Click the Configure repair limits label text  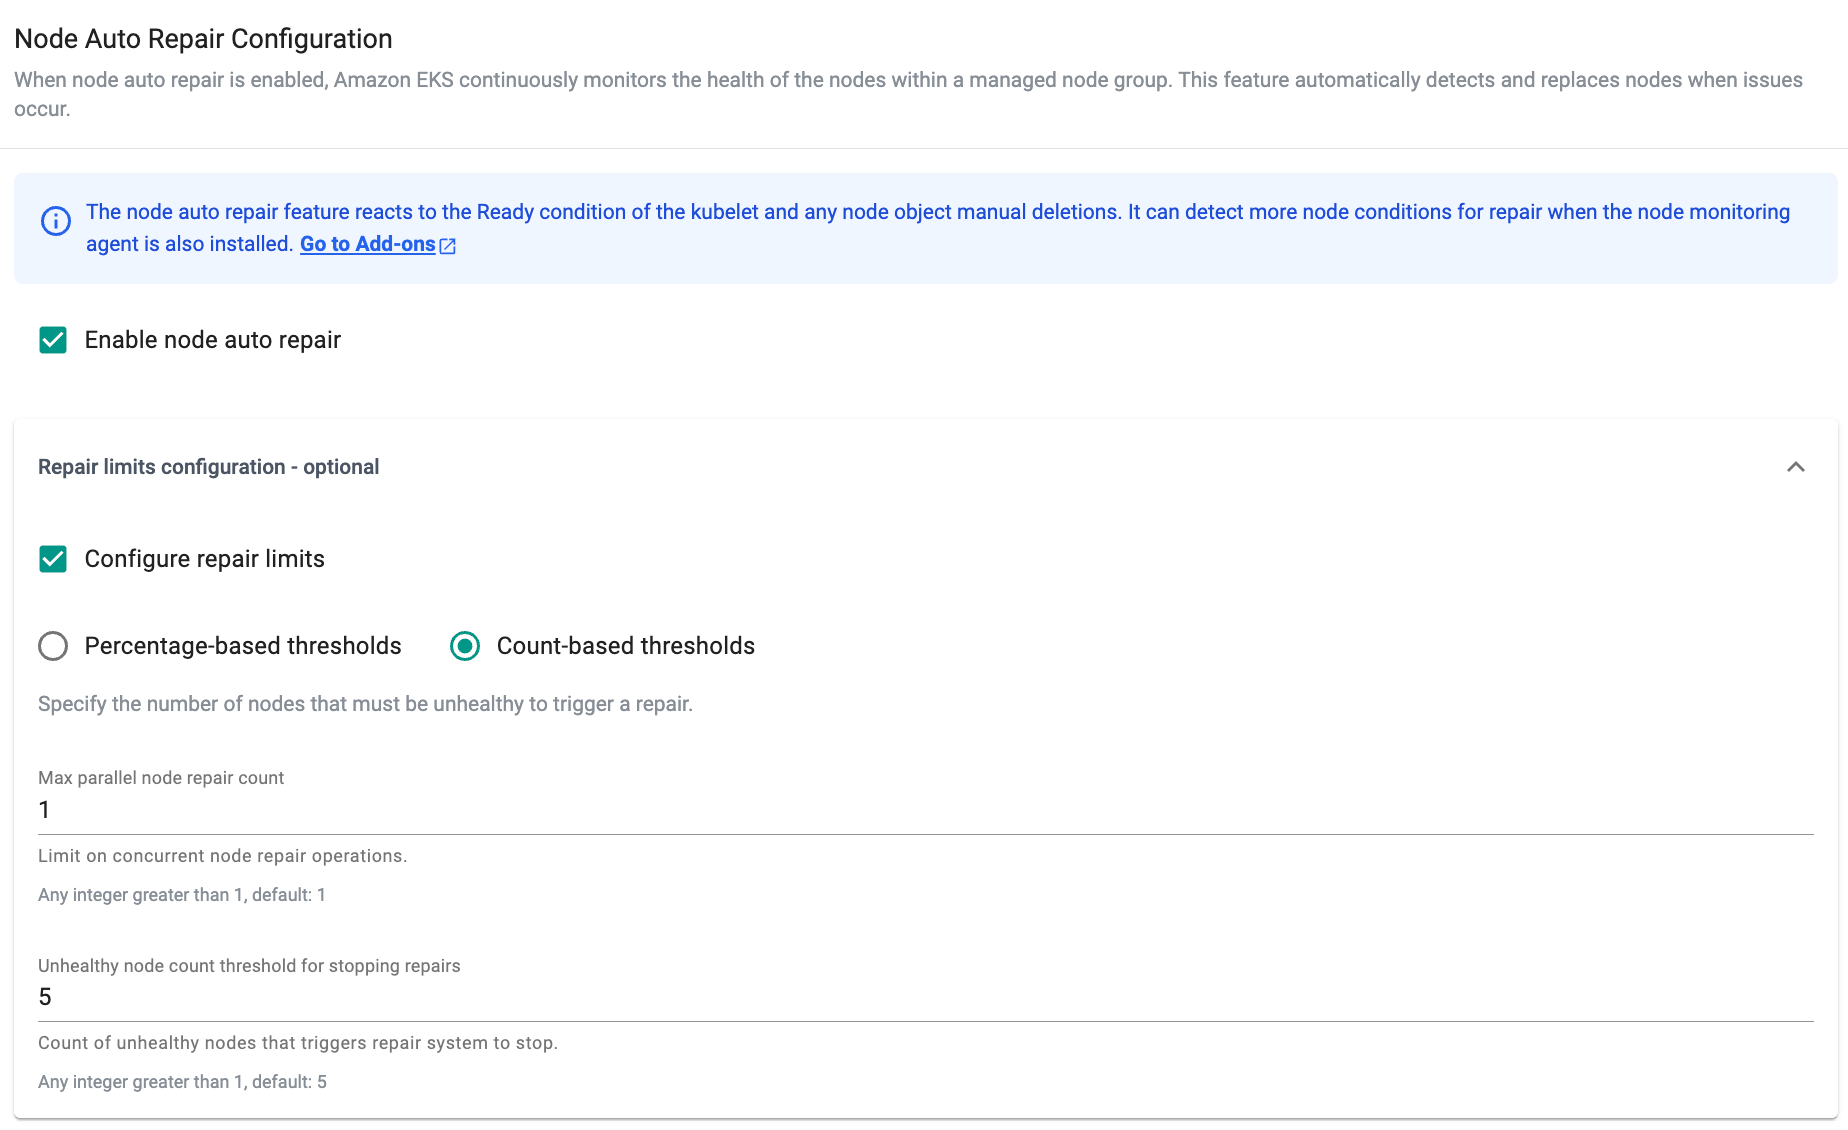coord(204,559)
